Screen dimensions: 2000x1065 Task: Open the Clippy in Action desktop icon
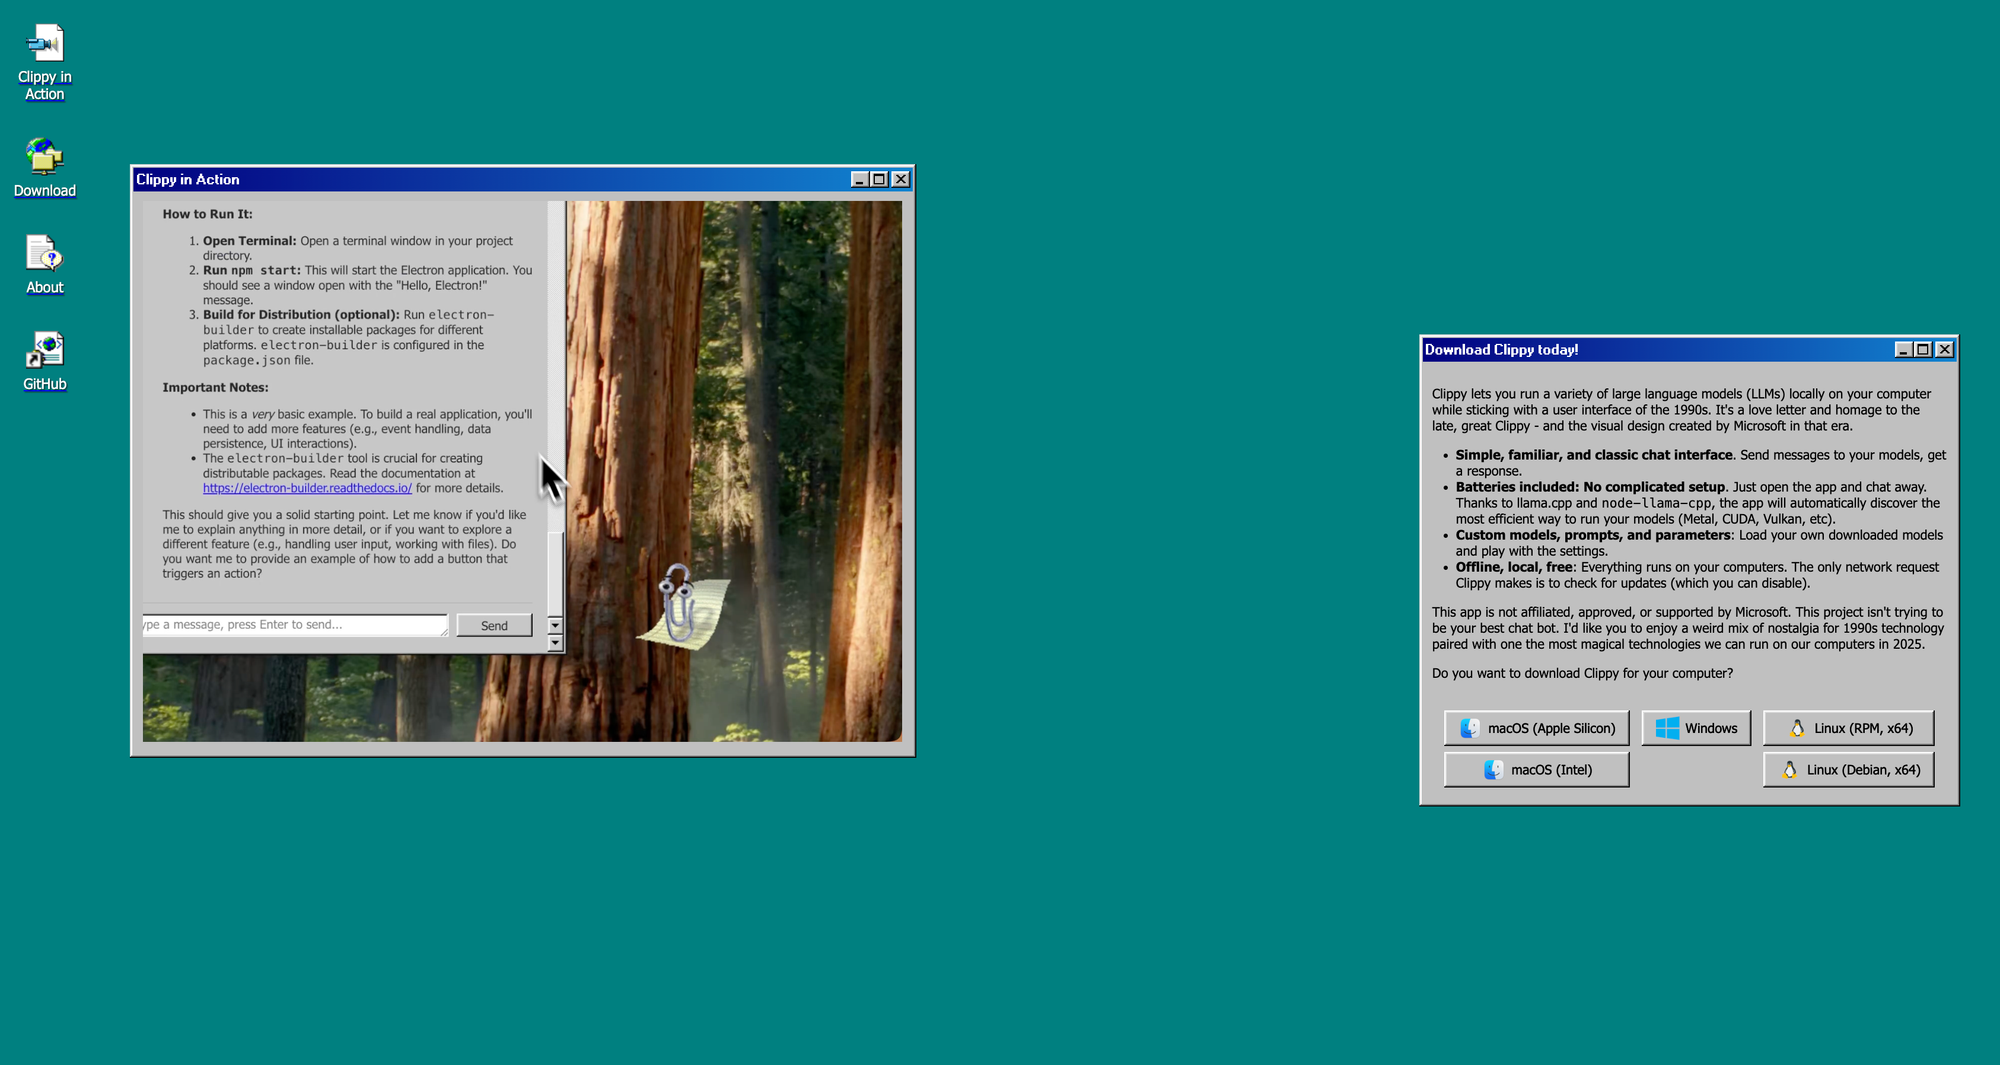(44, 62)
